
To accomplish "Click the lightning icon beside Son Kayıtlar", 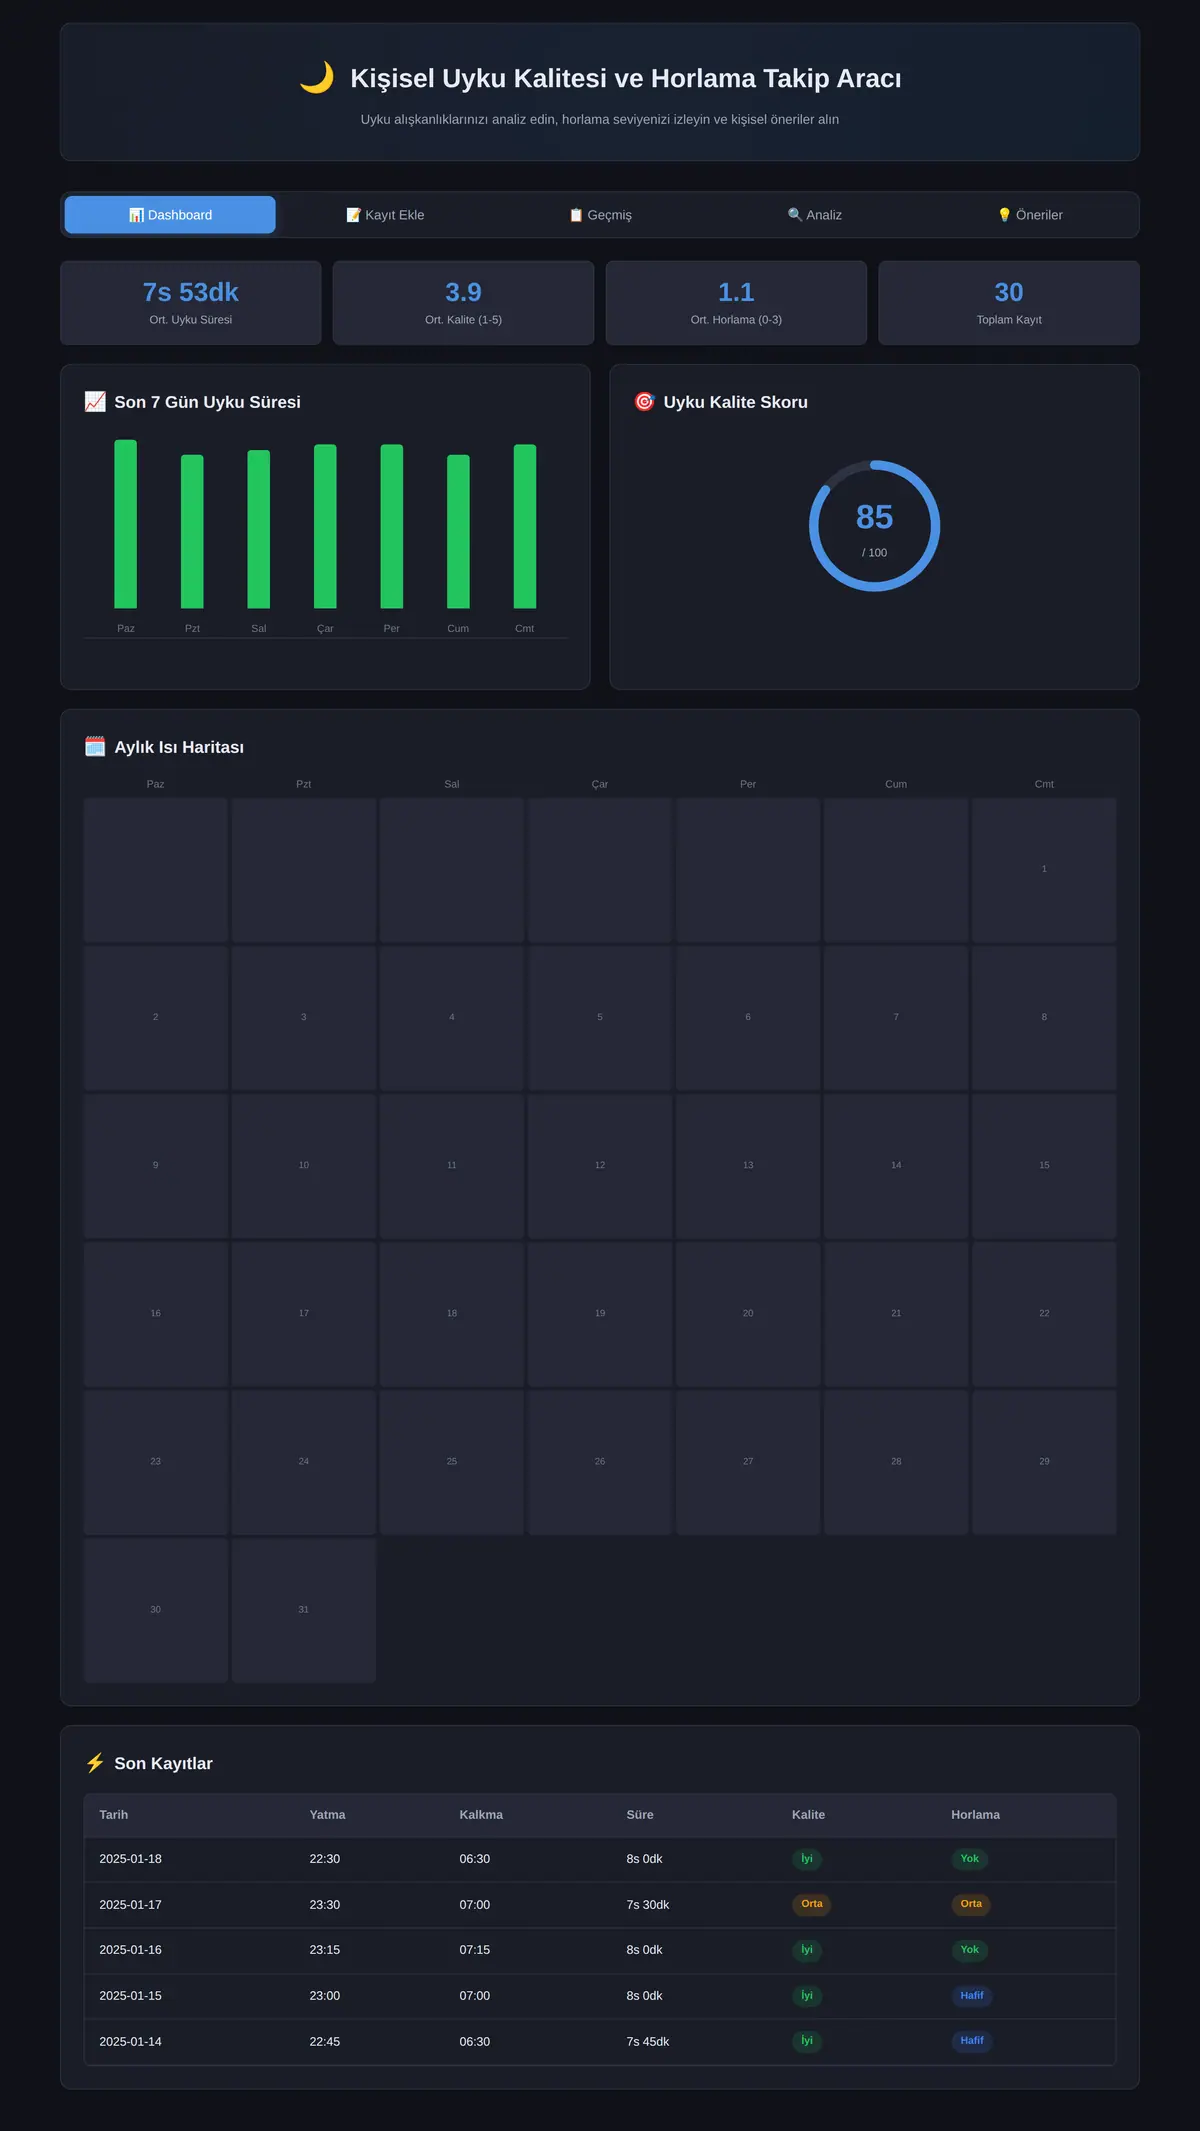I will point(95,1763).
